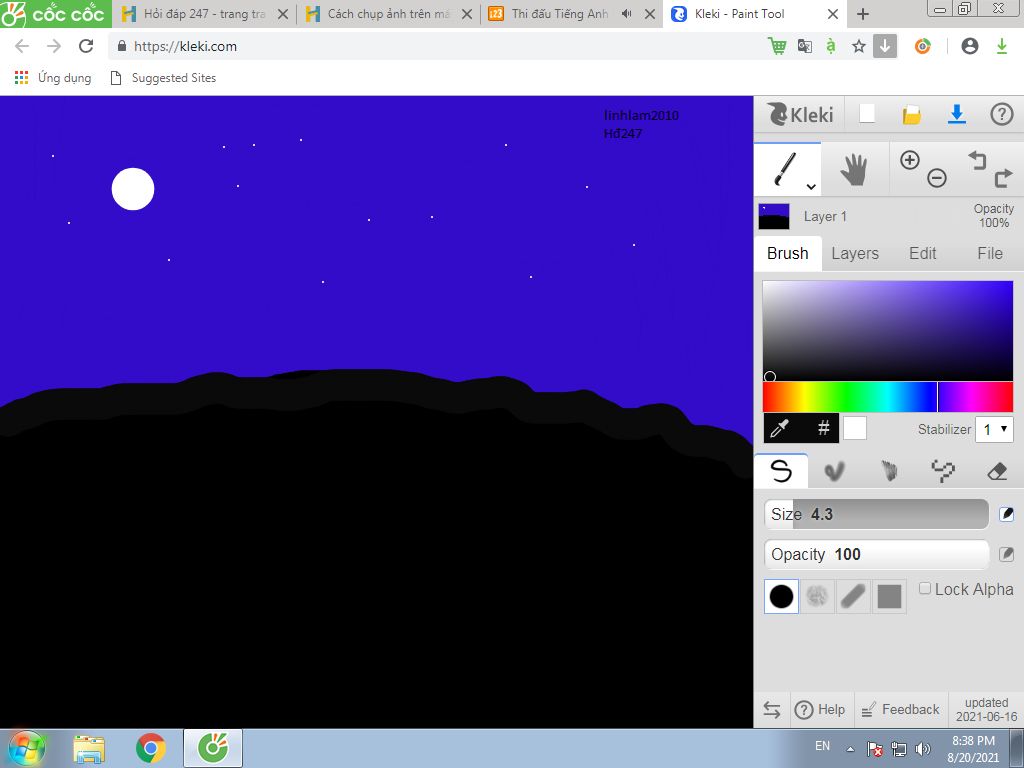
Task: Show hidden system tray icons
Action: [x=850, y=749]
